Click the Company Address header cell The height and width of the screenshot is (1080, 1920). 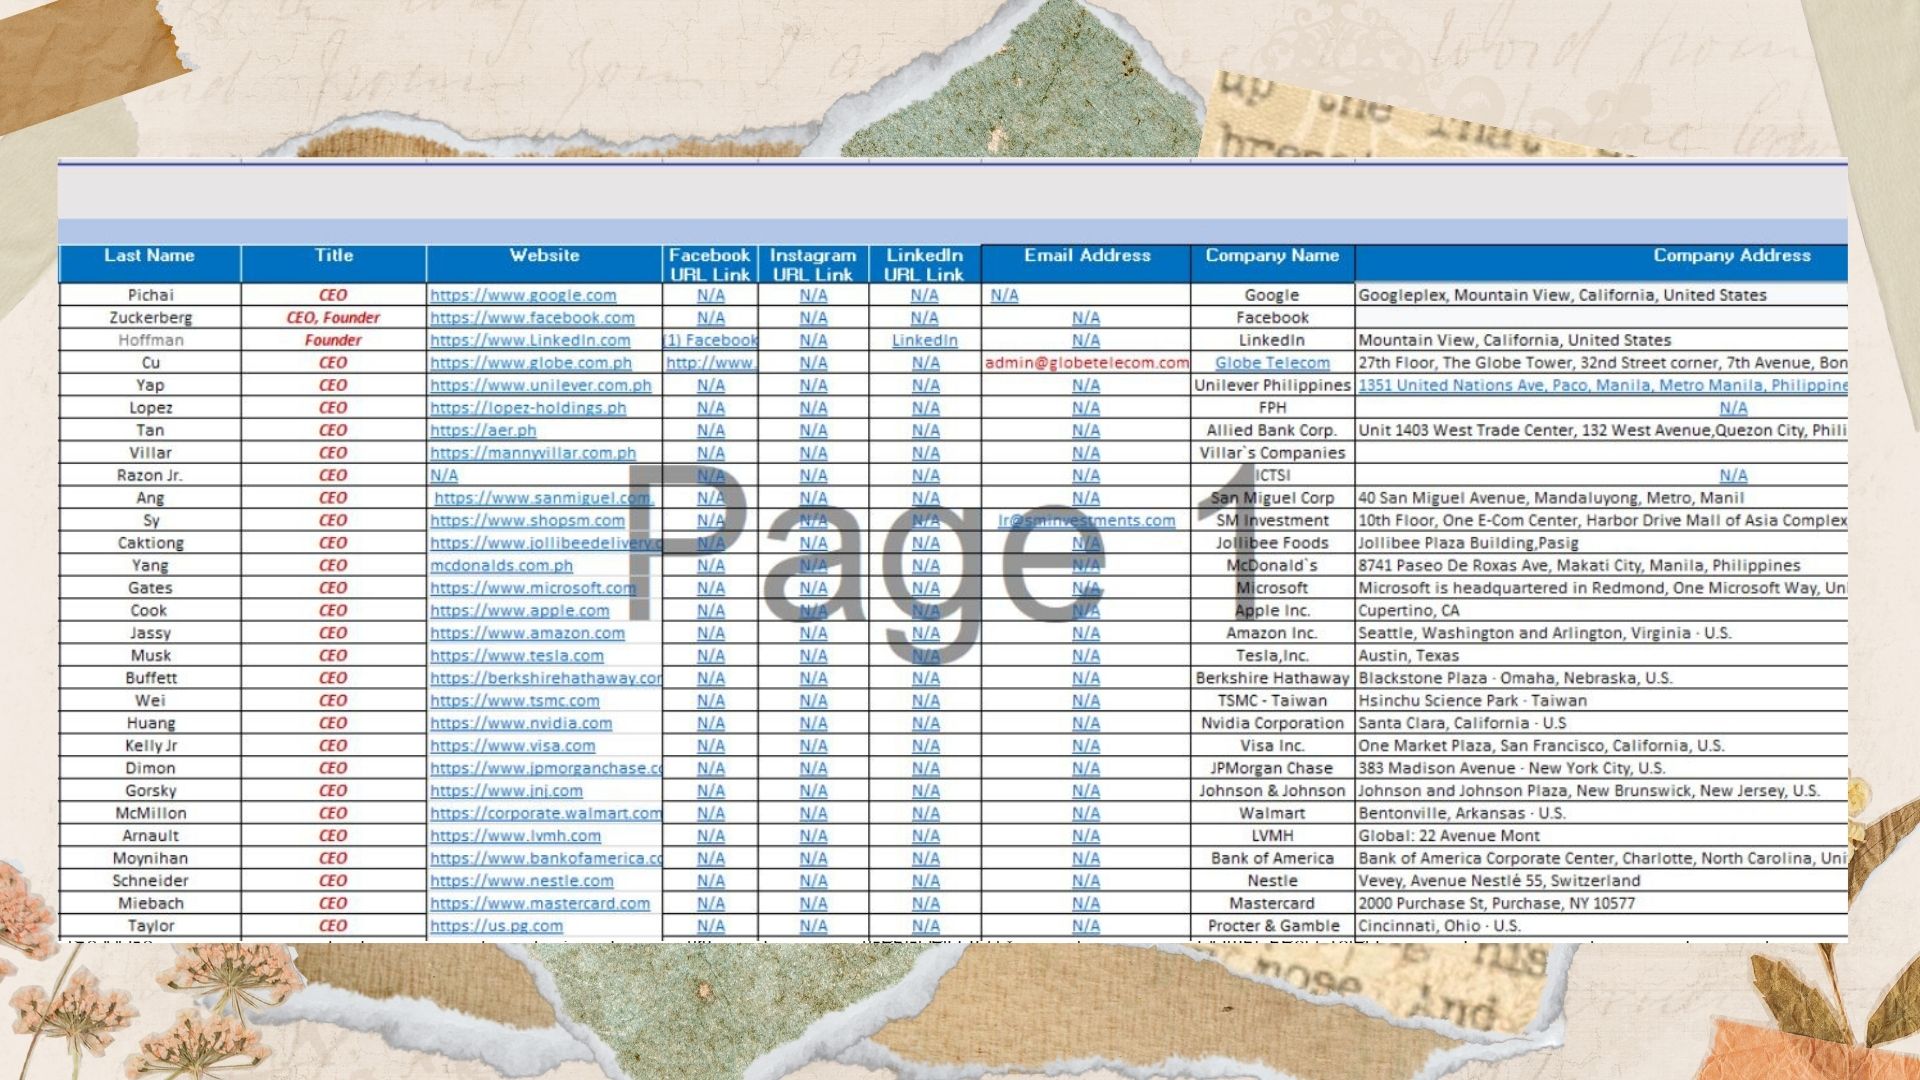coord(1730,256)
